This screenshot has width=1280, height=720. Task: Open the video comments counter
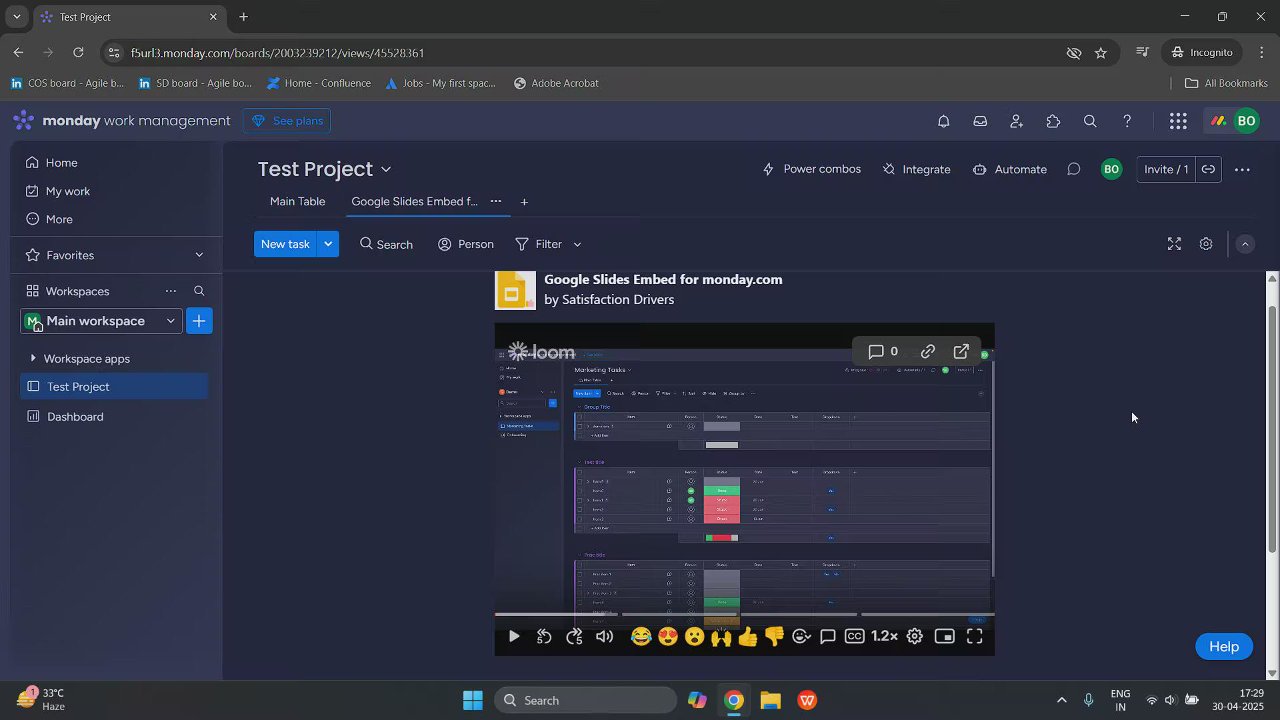882,352
